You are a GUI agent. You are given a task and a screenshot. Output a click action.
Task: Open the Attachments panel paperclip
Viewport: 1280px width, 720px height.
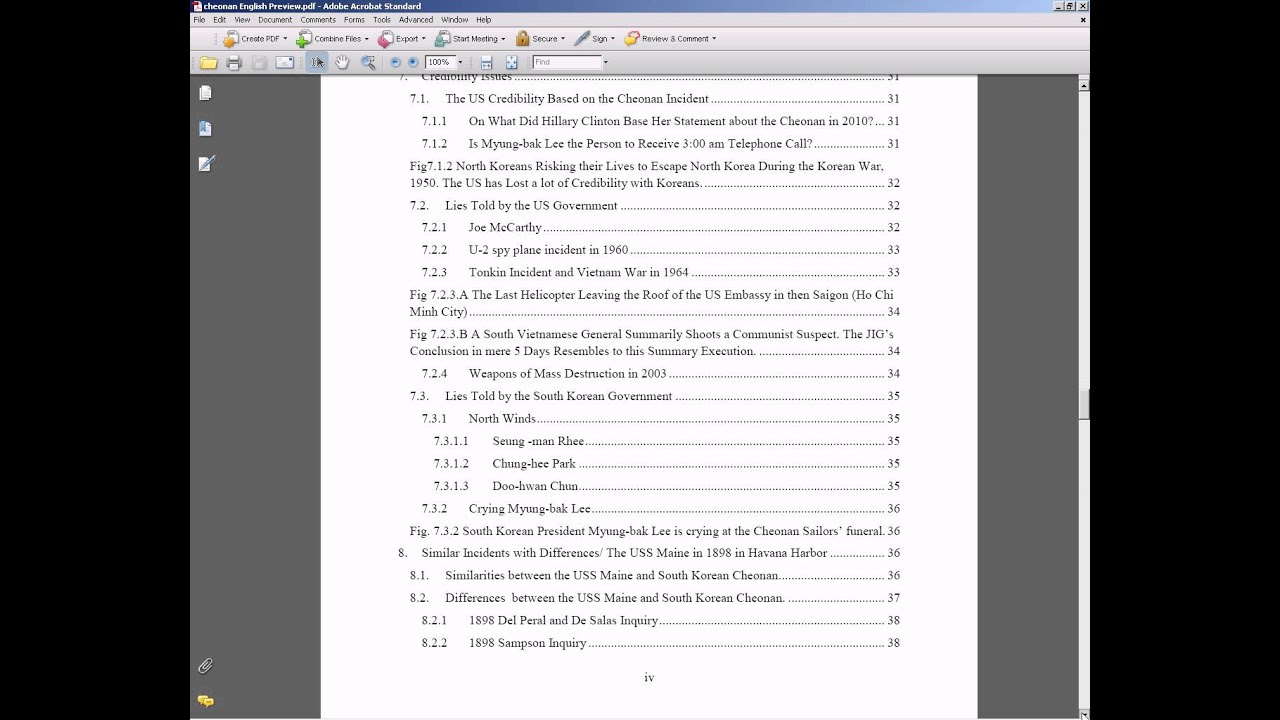tap(205, 666)
